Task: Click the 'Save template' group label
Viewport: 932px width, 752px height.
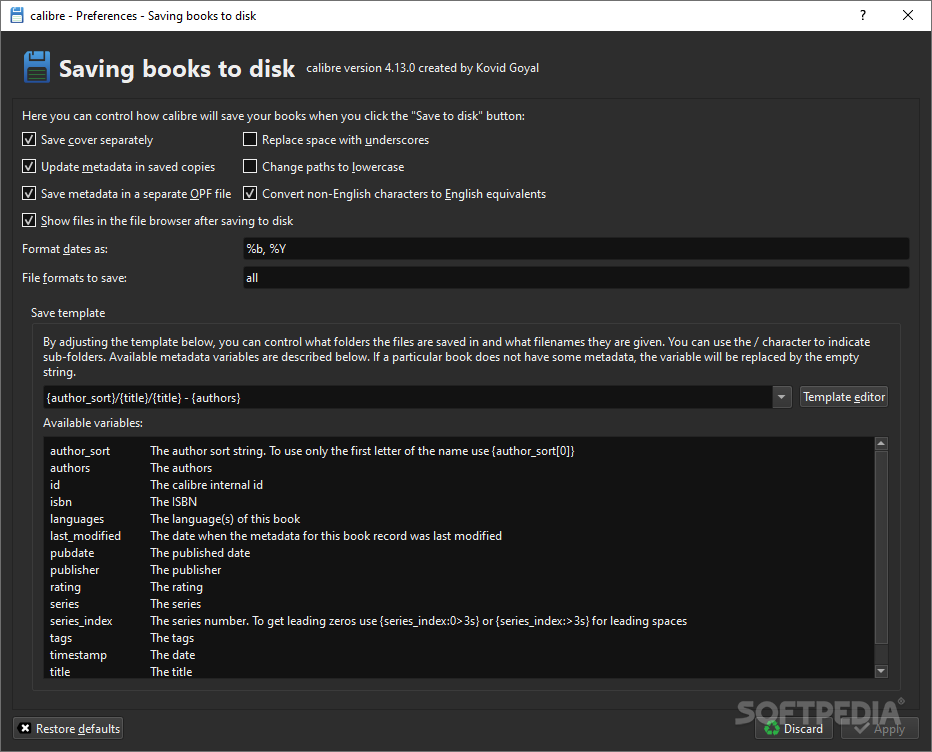Action: tap(68, 313)
